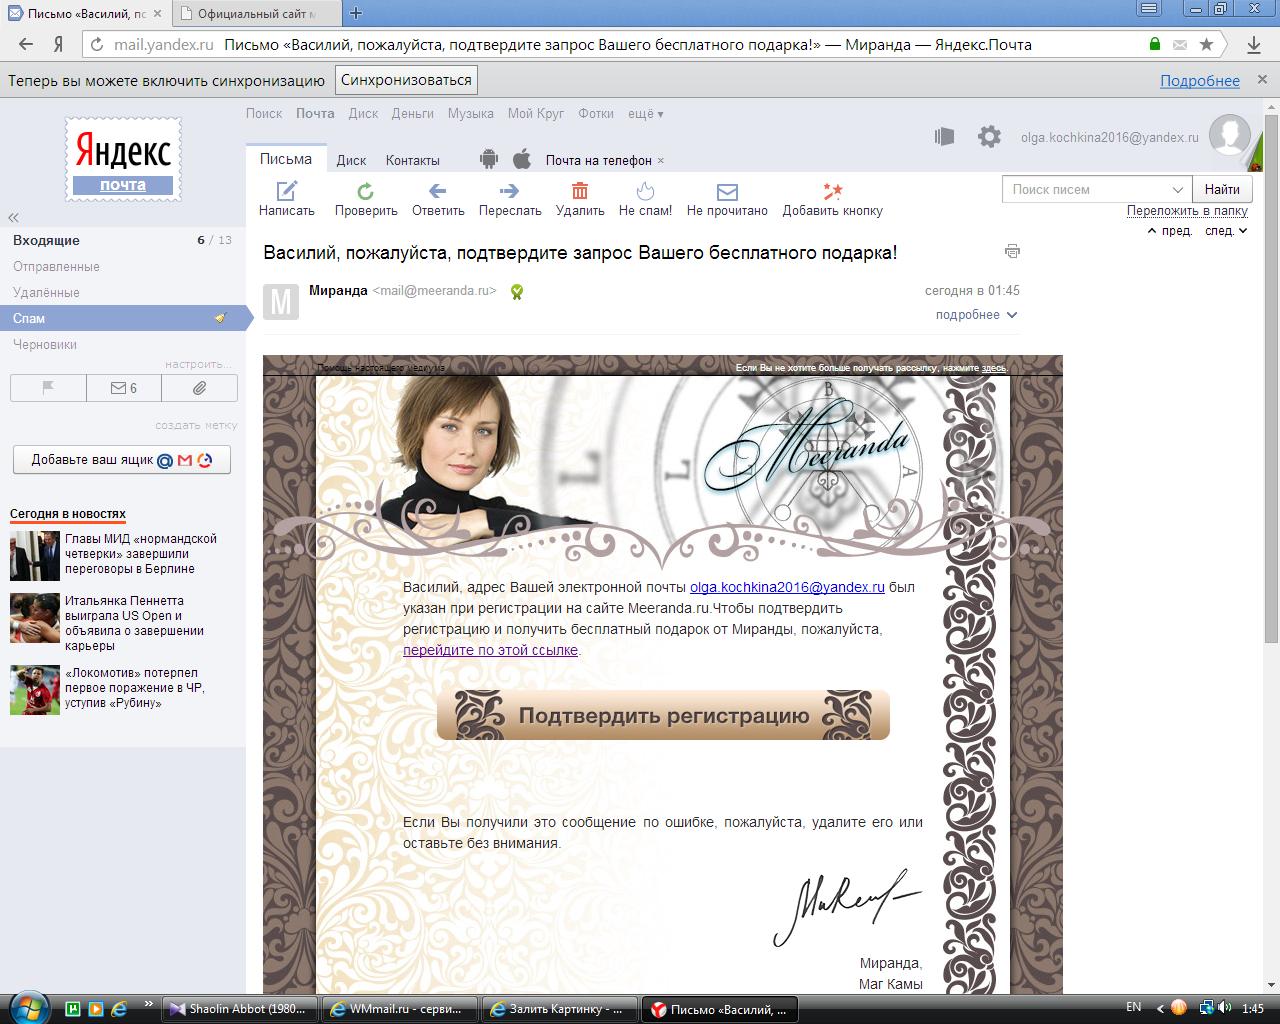Click Добавьте ваш ящик button
Screen dimensions: 1280x1024
pyautogui.click(x=122, y=460)
